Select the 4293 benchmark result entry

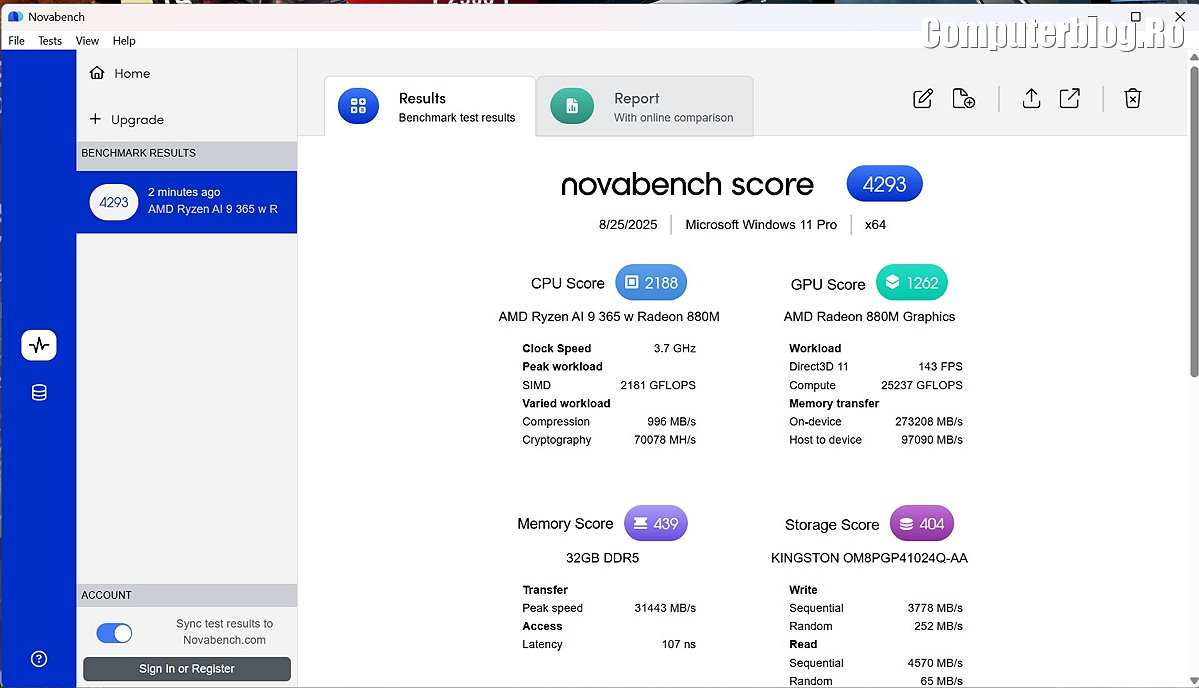pyautogui.click(x=187, y=202)
